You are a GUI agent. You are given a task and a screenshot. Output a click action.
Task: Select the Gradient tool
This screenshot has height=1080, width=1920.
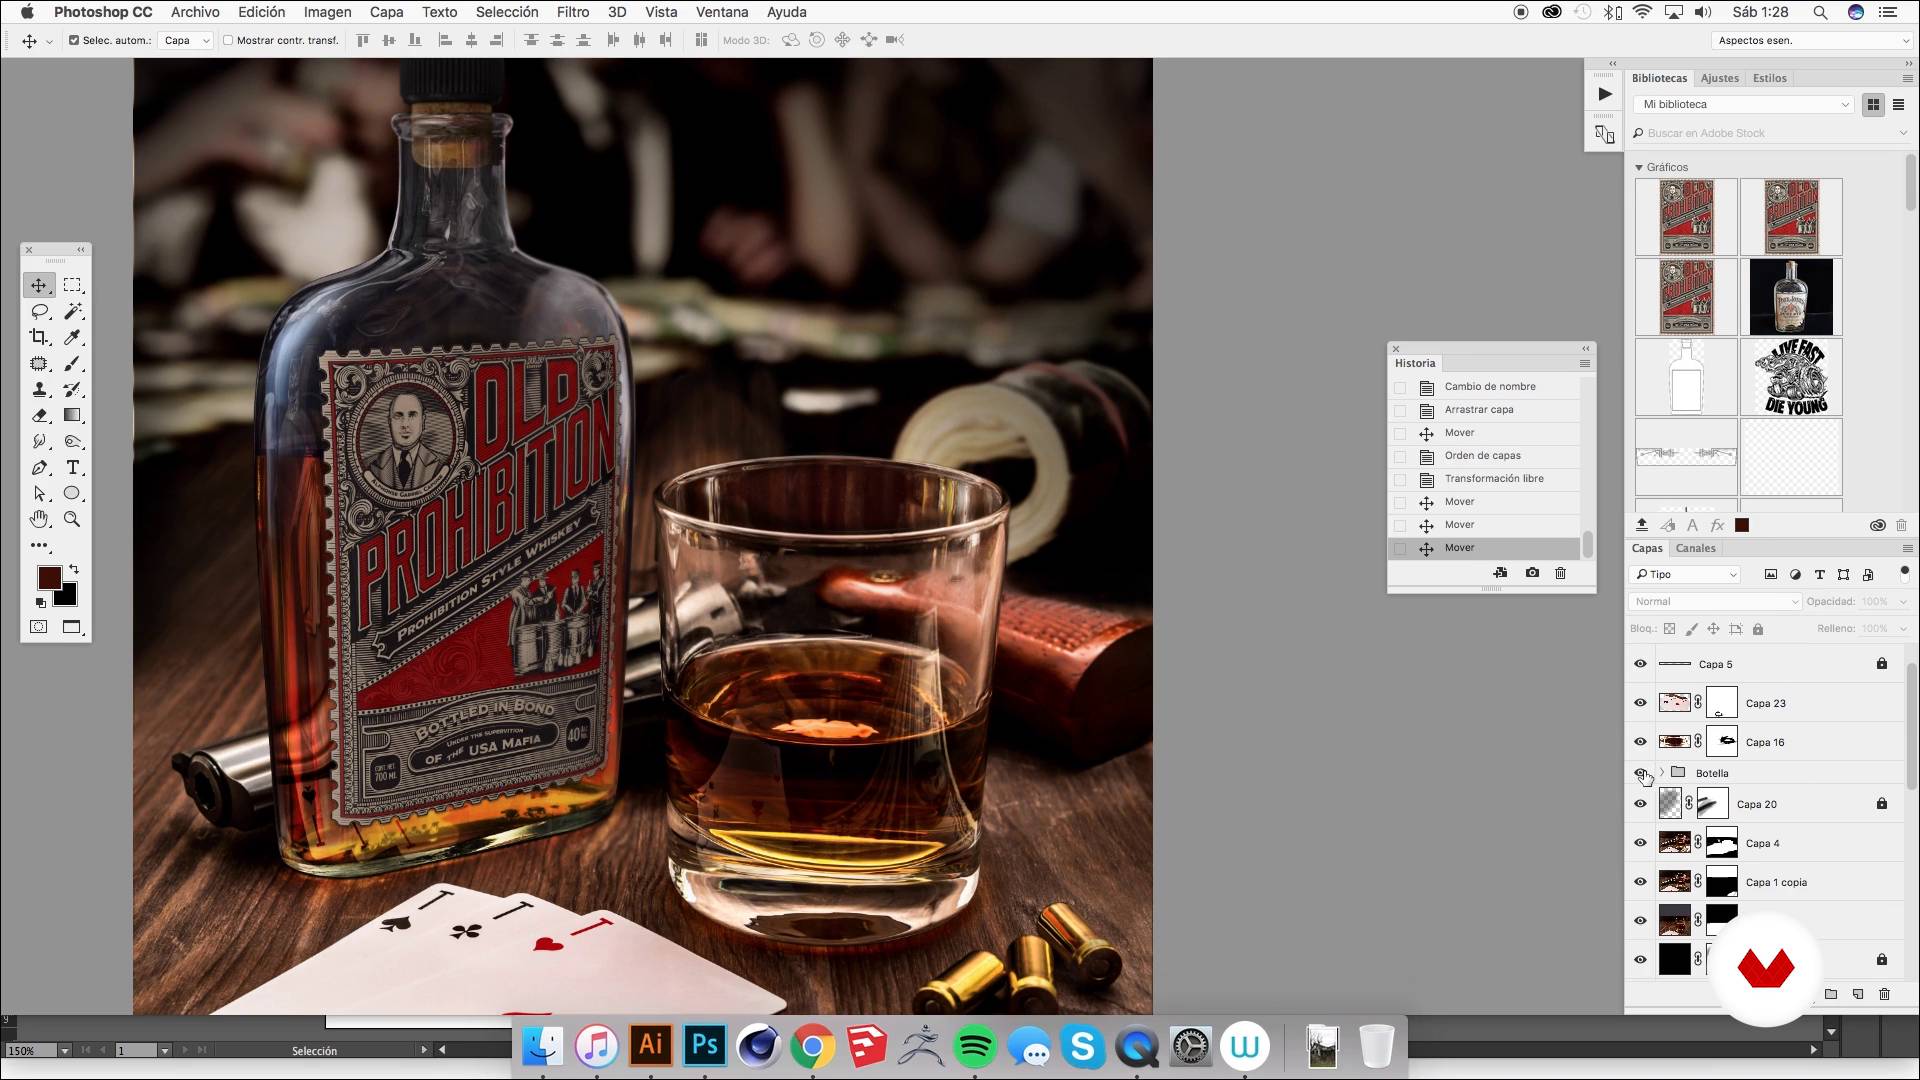pyautogui.click(x=72, y=416)
